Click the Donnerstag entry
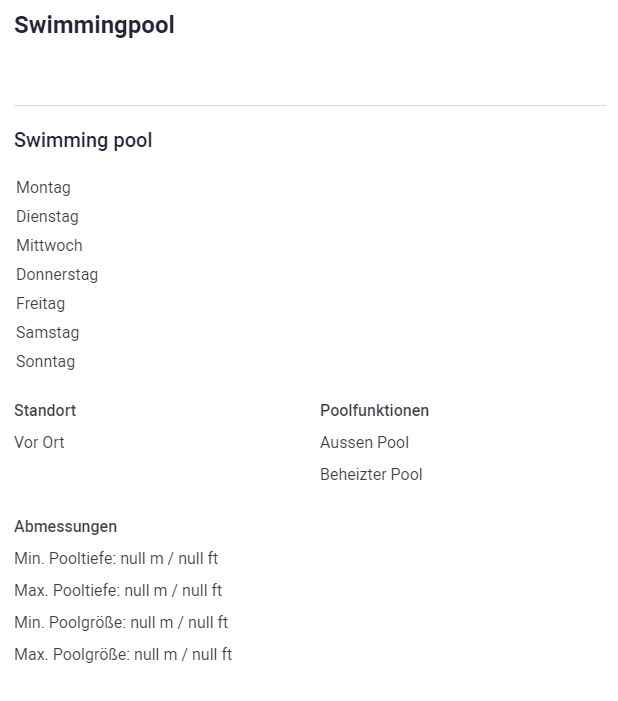 coord(57,275)
